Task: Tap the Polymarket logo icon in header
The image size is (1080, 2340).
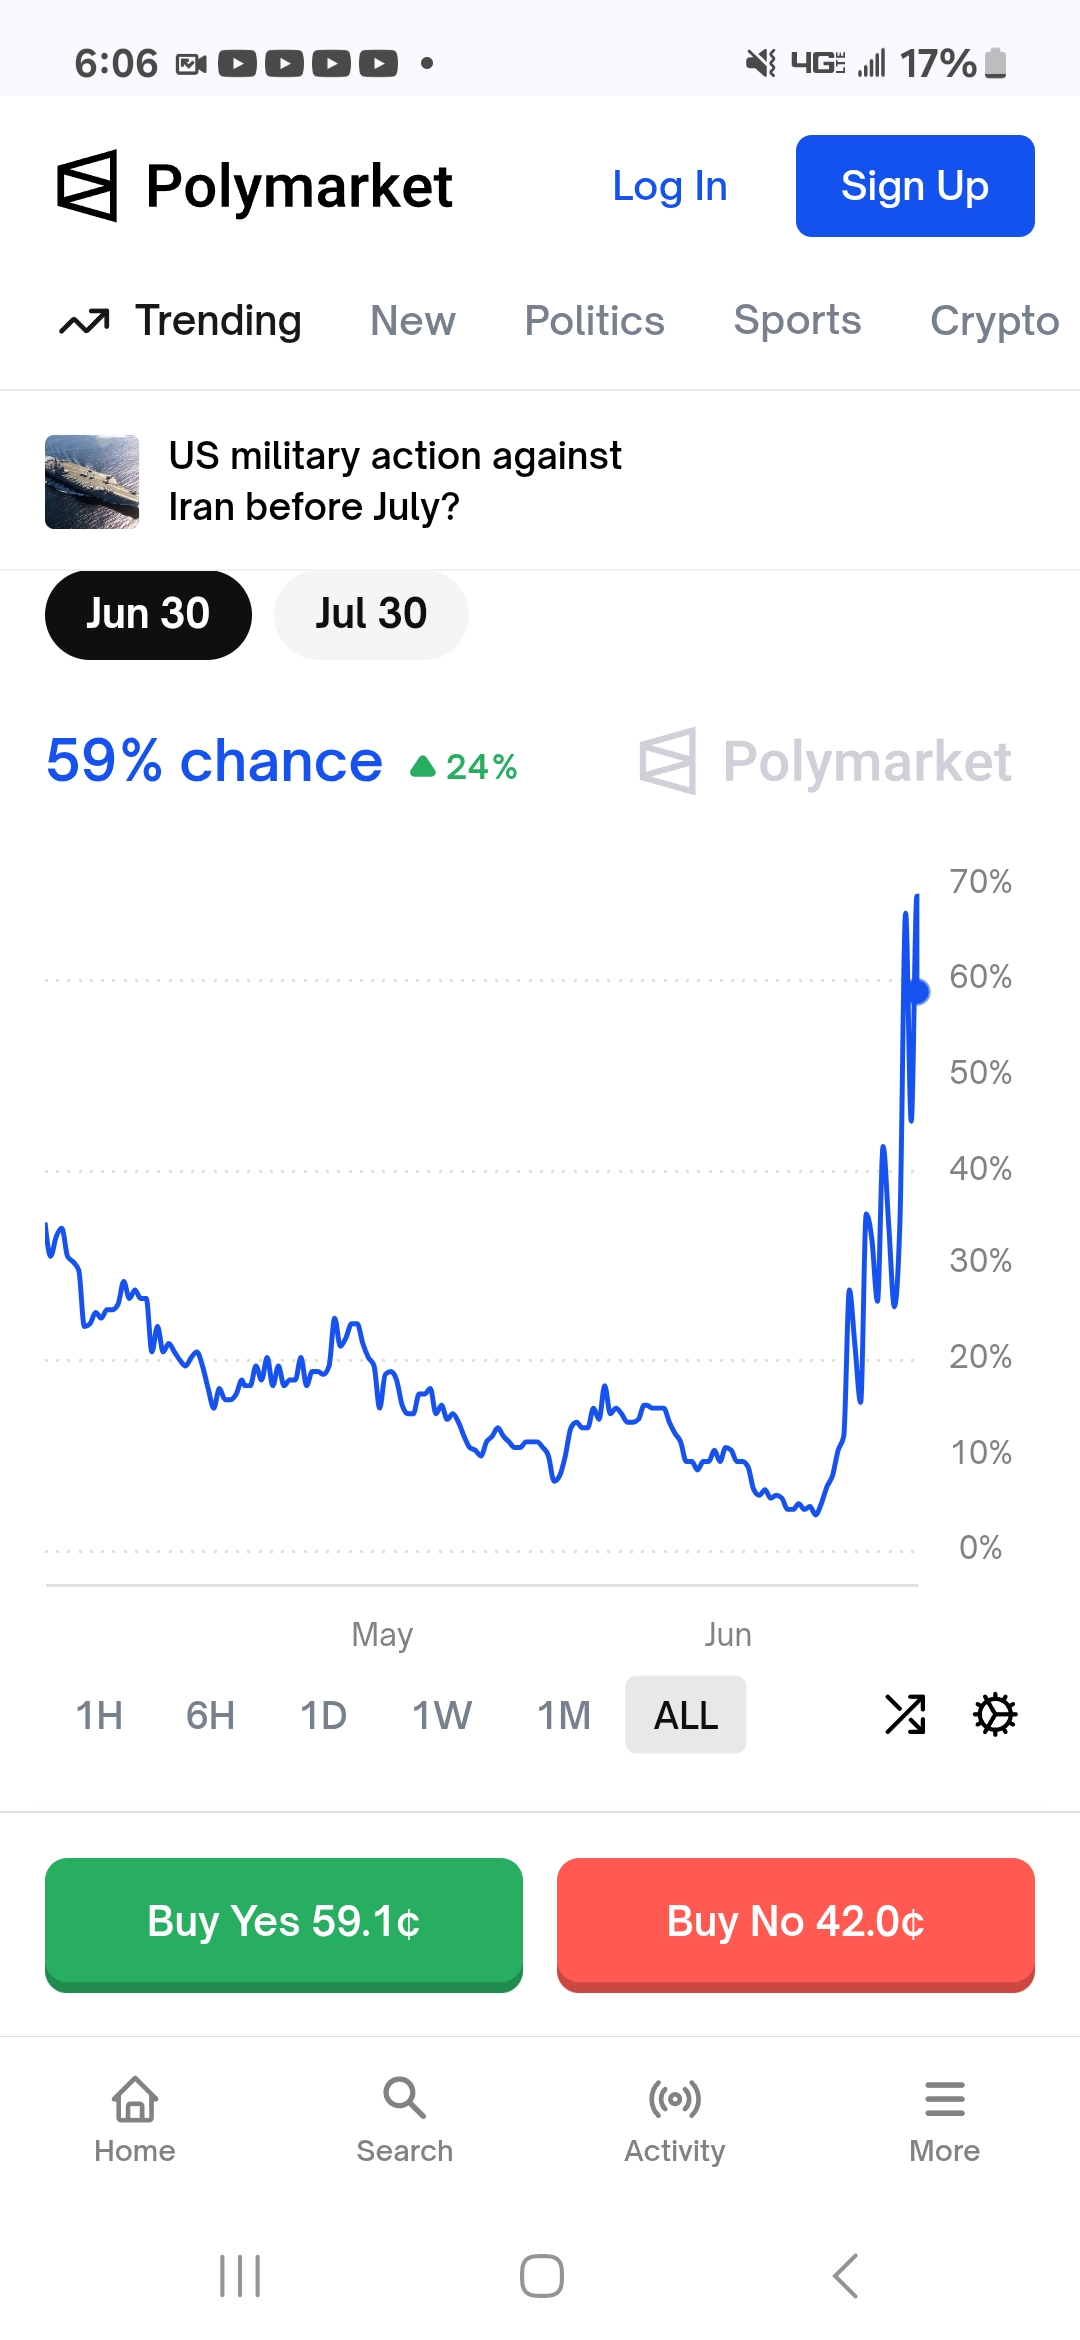Action: point(88,186)
